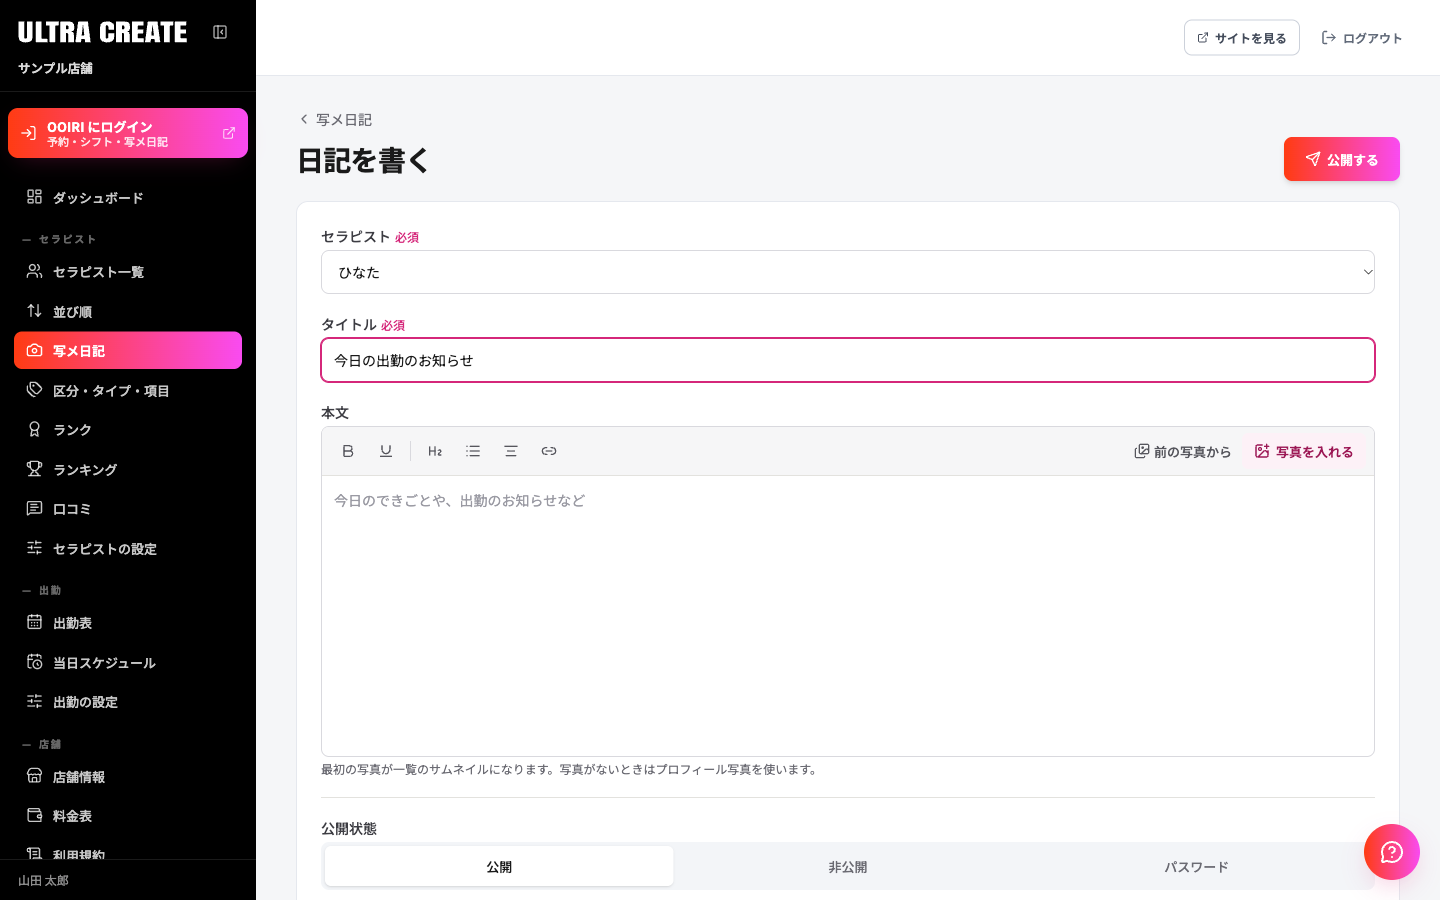Image resolution: width=1440 pixels, height=900 pixels.
Task: Click サイトを見る button
Action: click(1242, 38)
